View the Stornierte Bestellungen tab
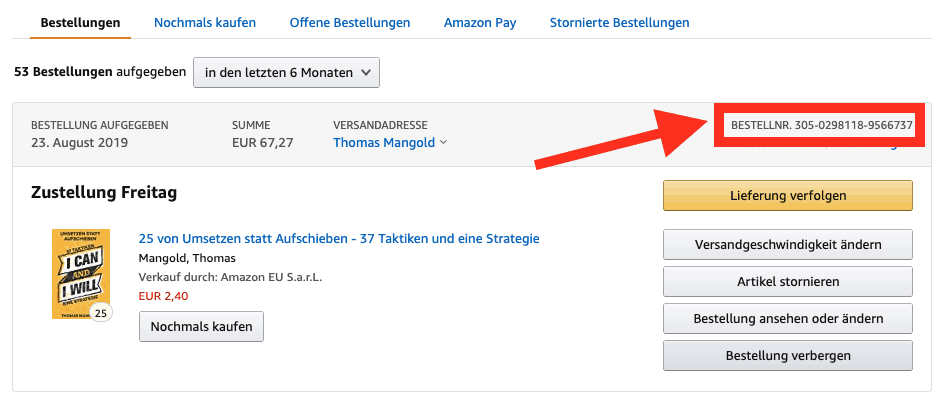The image size is (947, 403). pyautogui.click(x=620, y=23)
